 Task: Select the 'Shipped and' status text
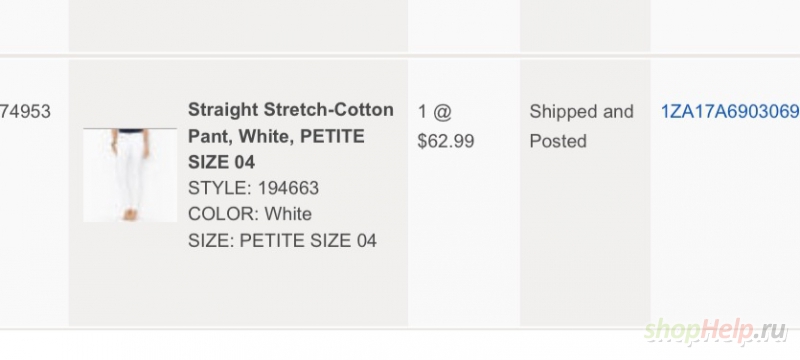click(581, 112)
